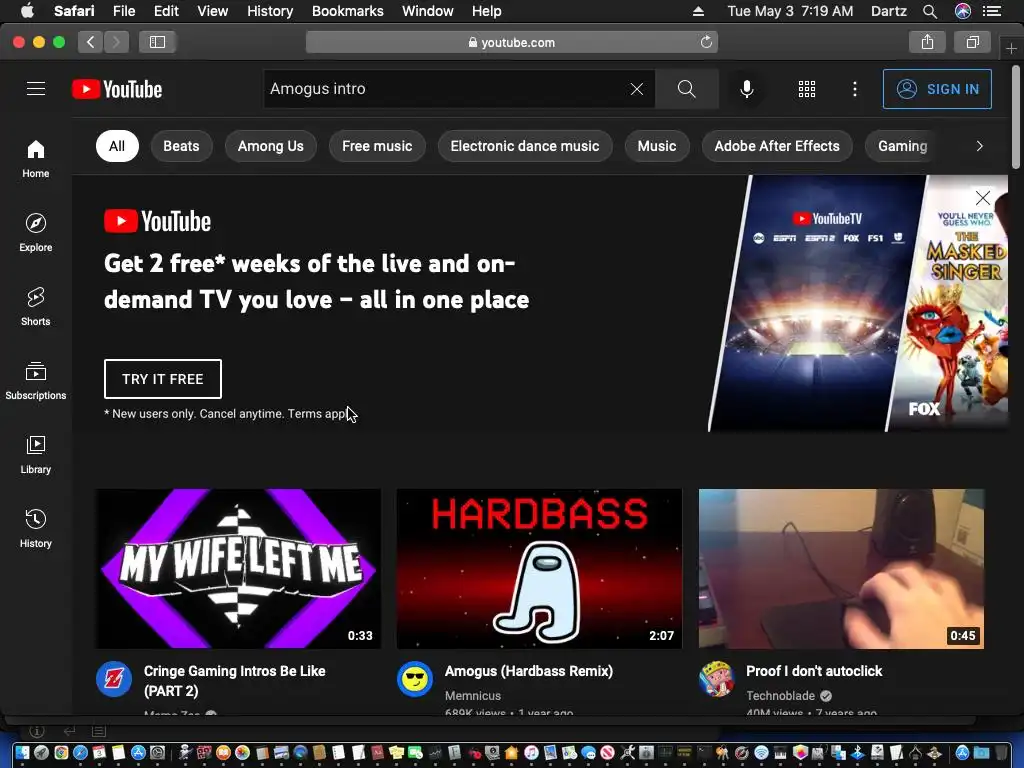Open History in sidebar
This screenshot has height=768, width=1024.
click(36, 528)
